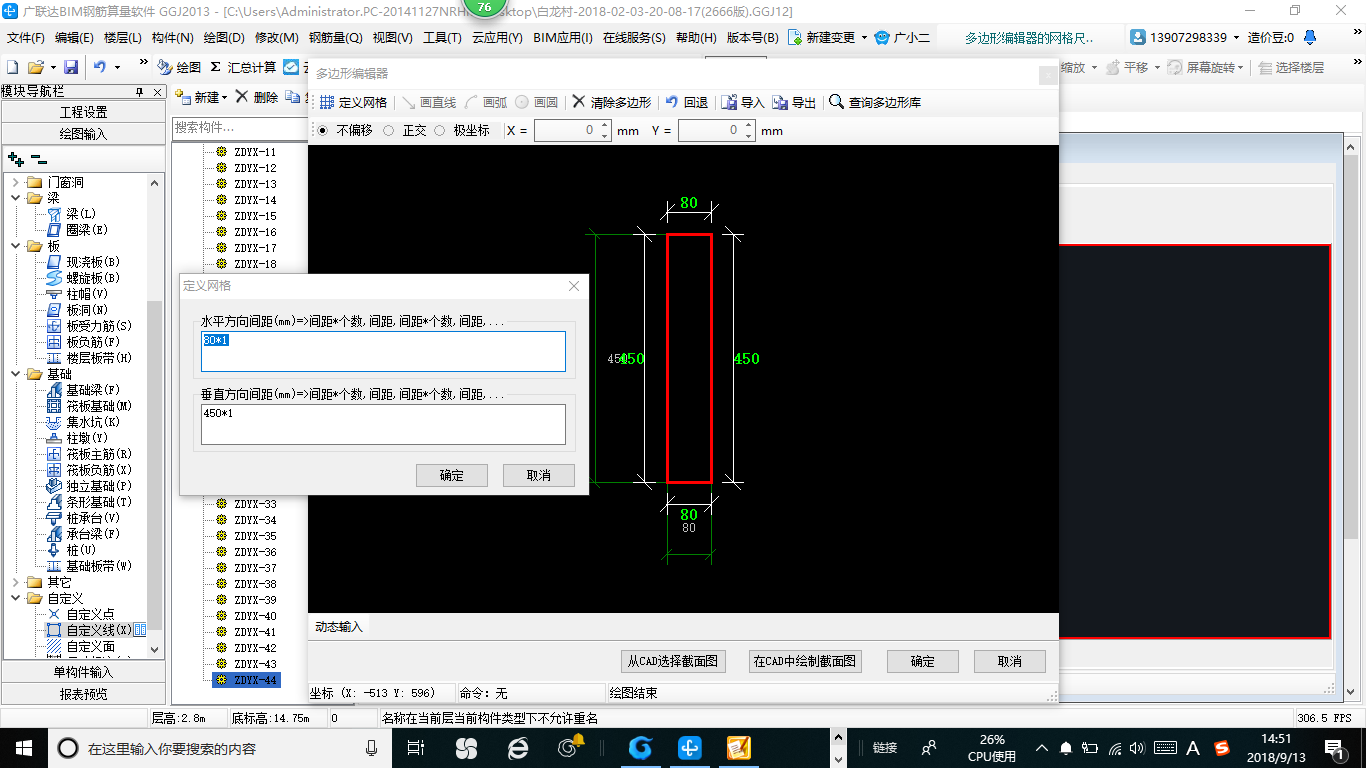Click the 工程设置 navigation button
This screenshot has width=1366, height=768.
tap(83, 112)
